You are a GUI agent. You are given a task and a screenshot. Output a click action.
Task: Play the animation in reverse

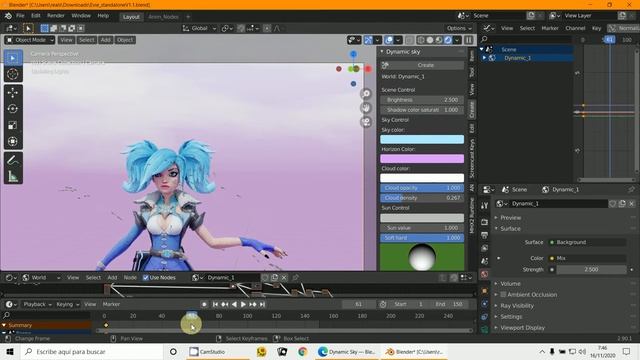pos(234,304)
